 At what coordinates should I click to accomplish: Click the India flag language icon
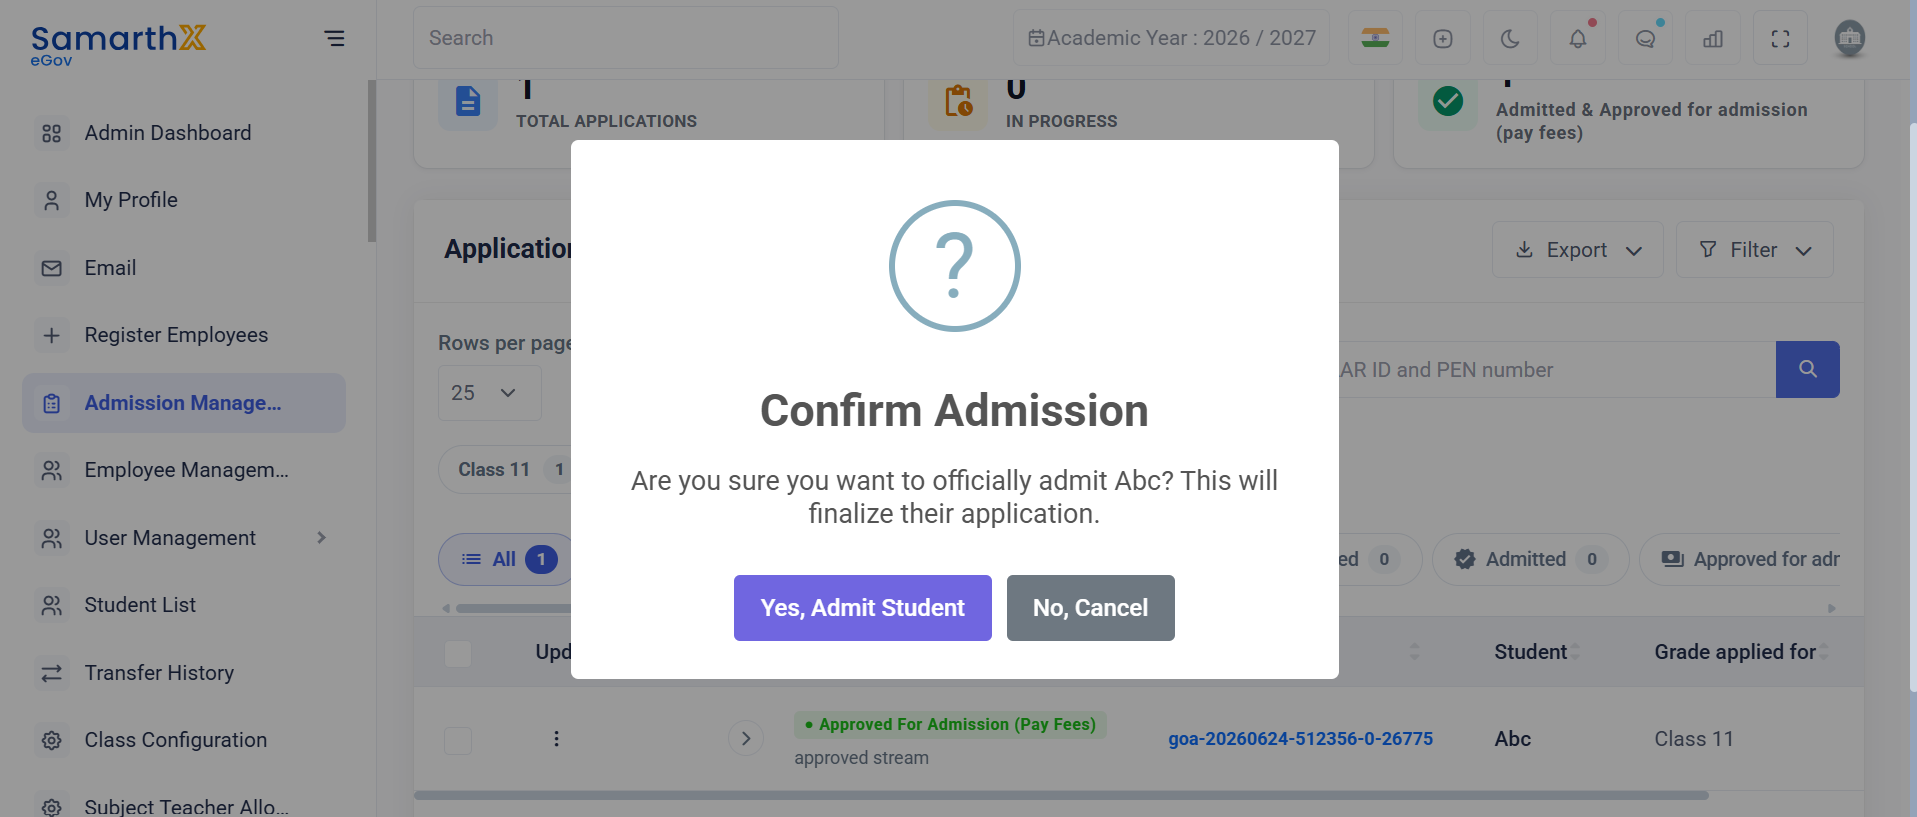click(x=1375, y=38)
